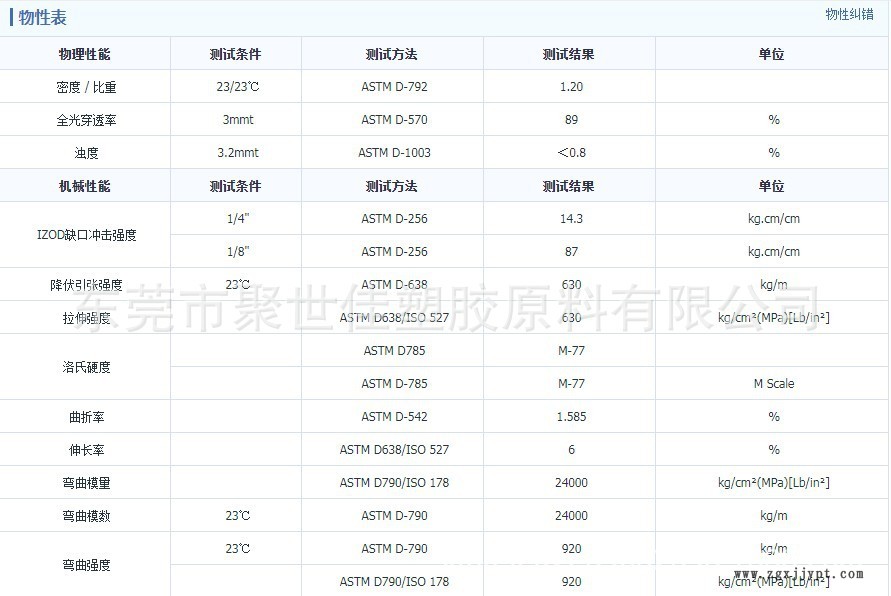This screenshot has height=596, width=891.
Task: Click the 伸长率 row label
Action: coord(85,449)
